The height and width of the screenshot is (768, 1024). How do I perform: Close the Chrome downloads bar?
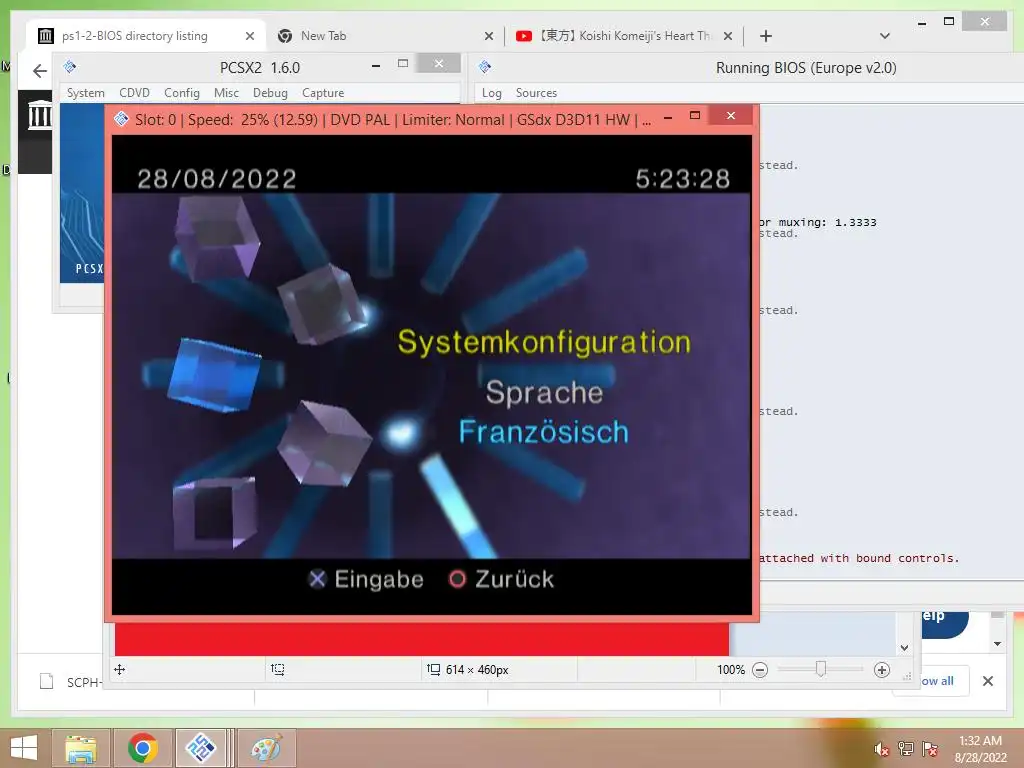[988, 681]
